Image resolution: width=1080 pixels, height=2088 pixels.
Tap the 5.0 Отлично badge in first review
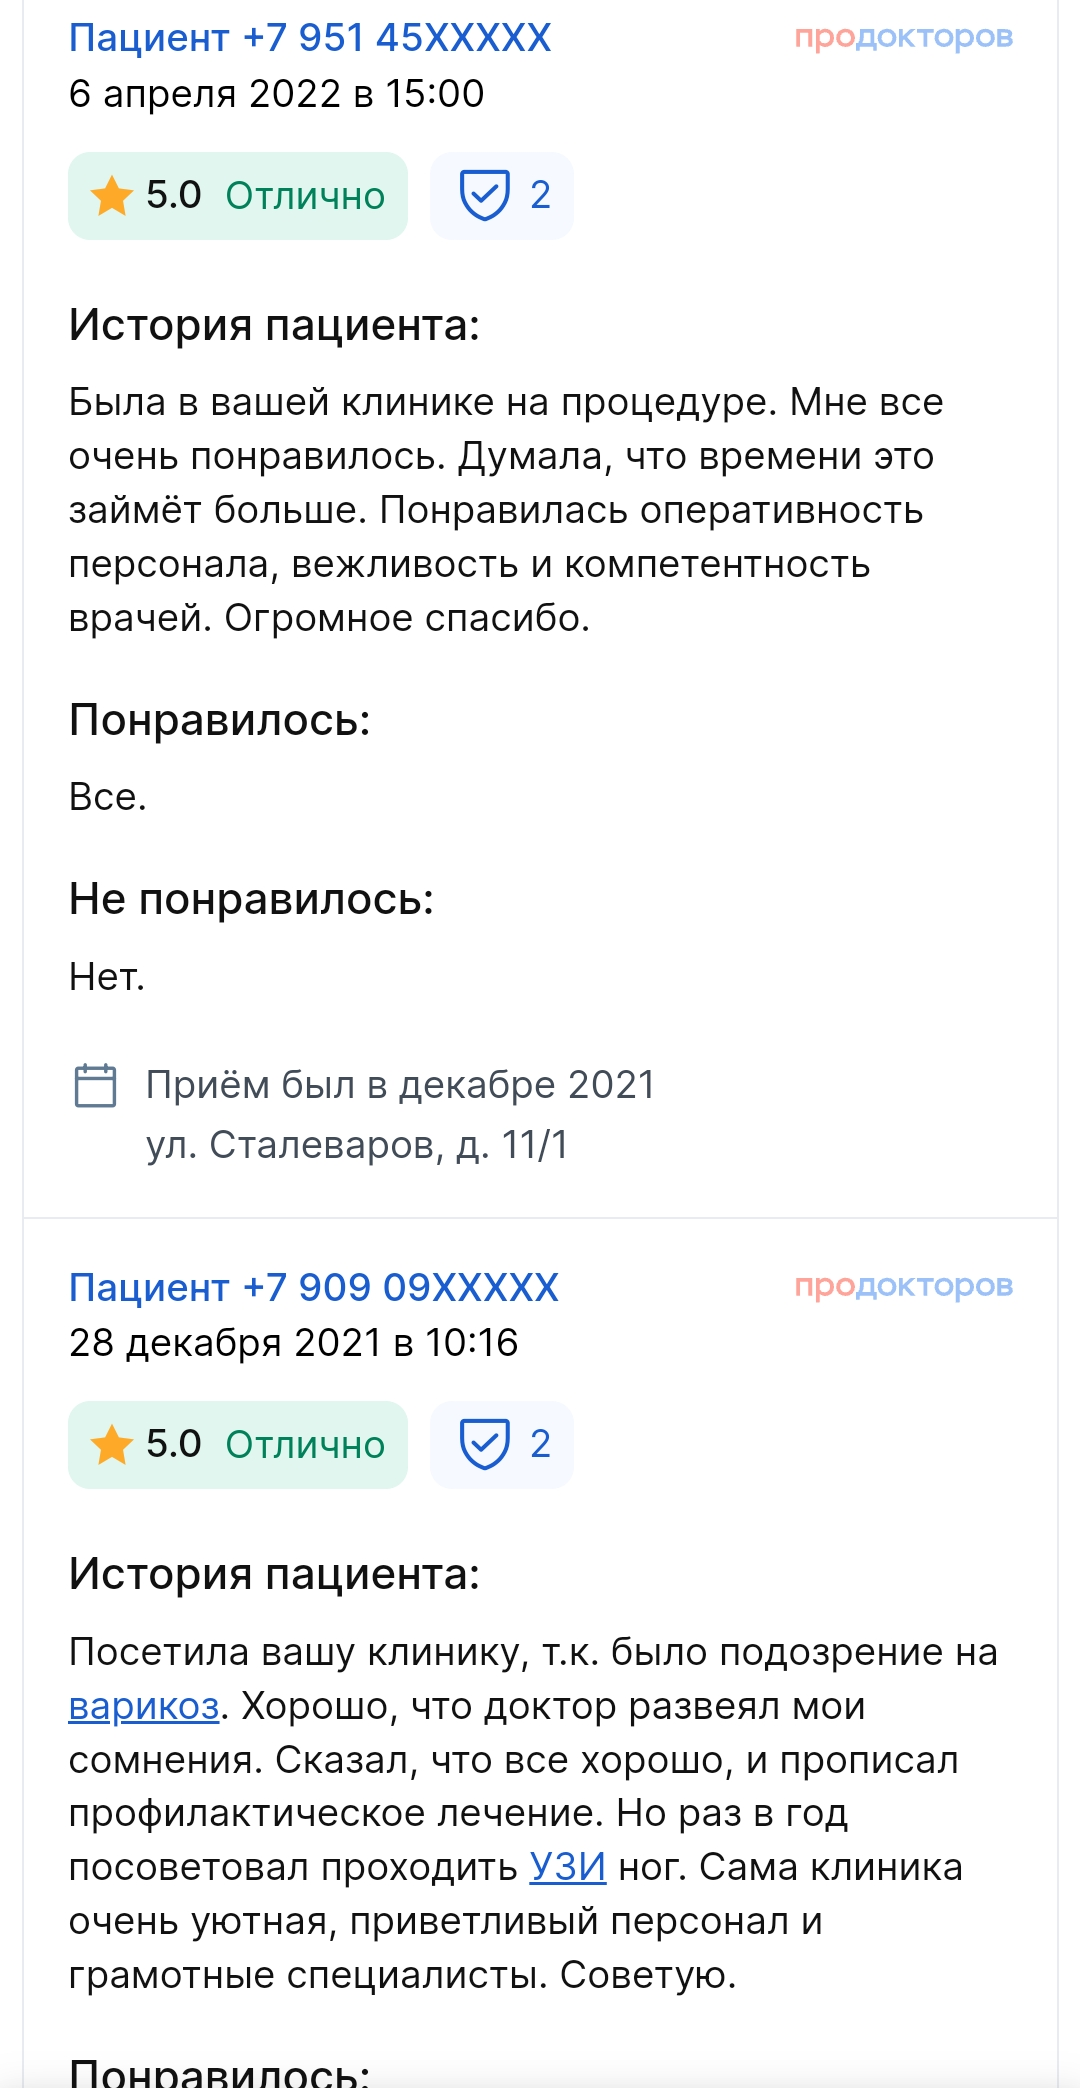238,196
